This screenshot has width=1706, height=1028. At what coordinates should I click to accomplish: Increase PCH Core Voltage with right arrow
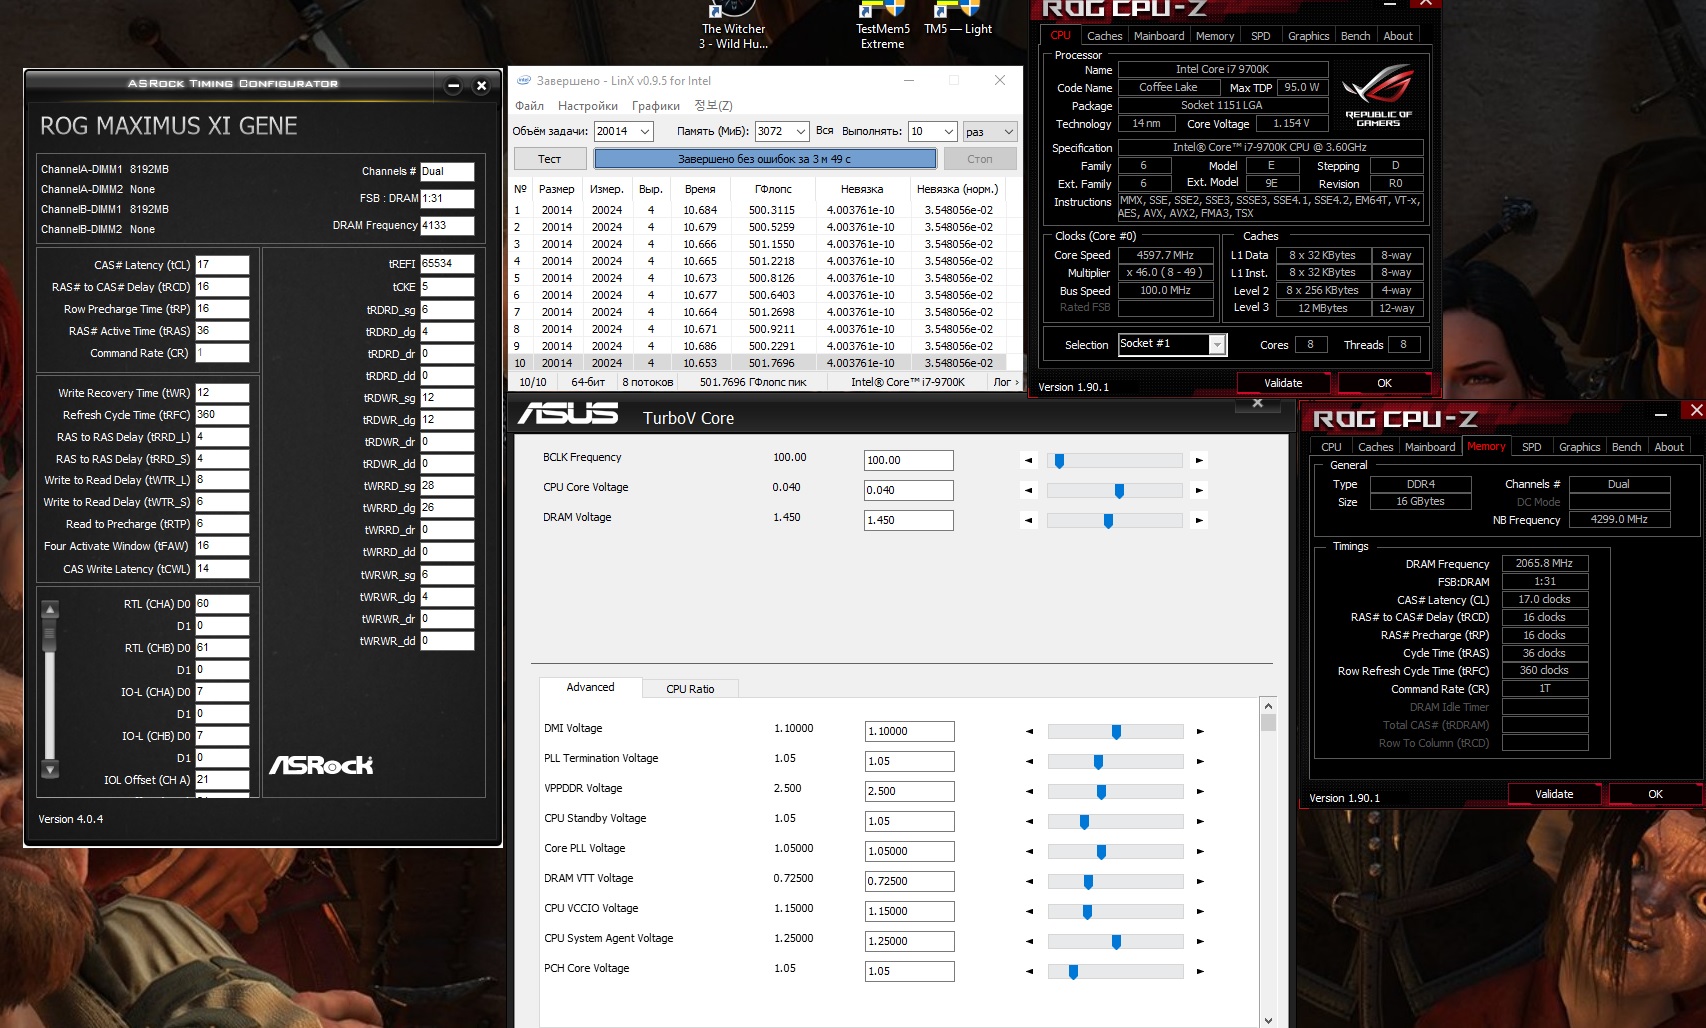pos(1200,972)
